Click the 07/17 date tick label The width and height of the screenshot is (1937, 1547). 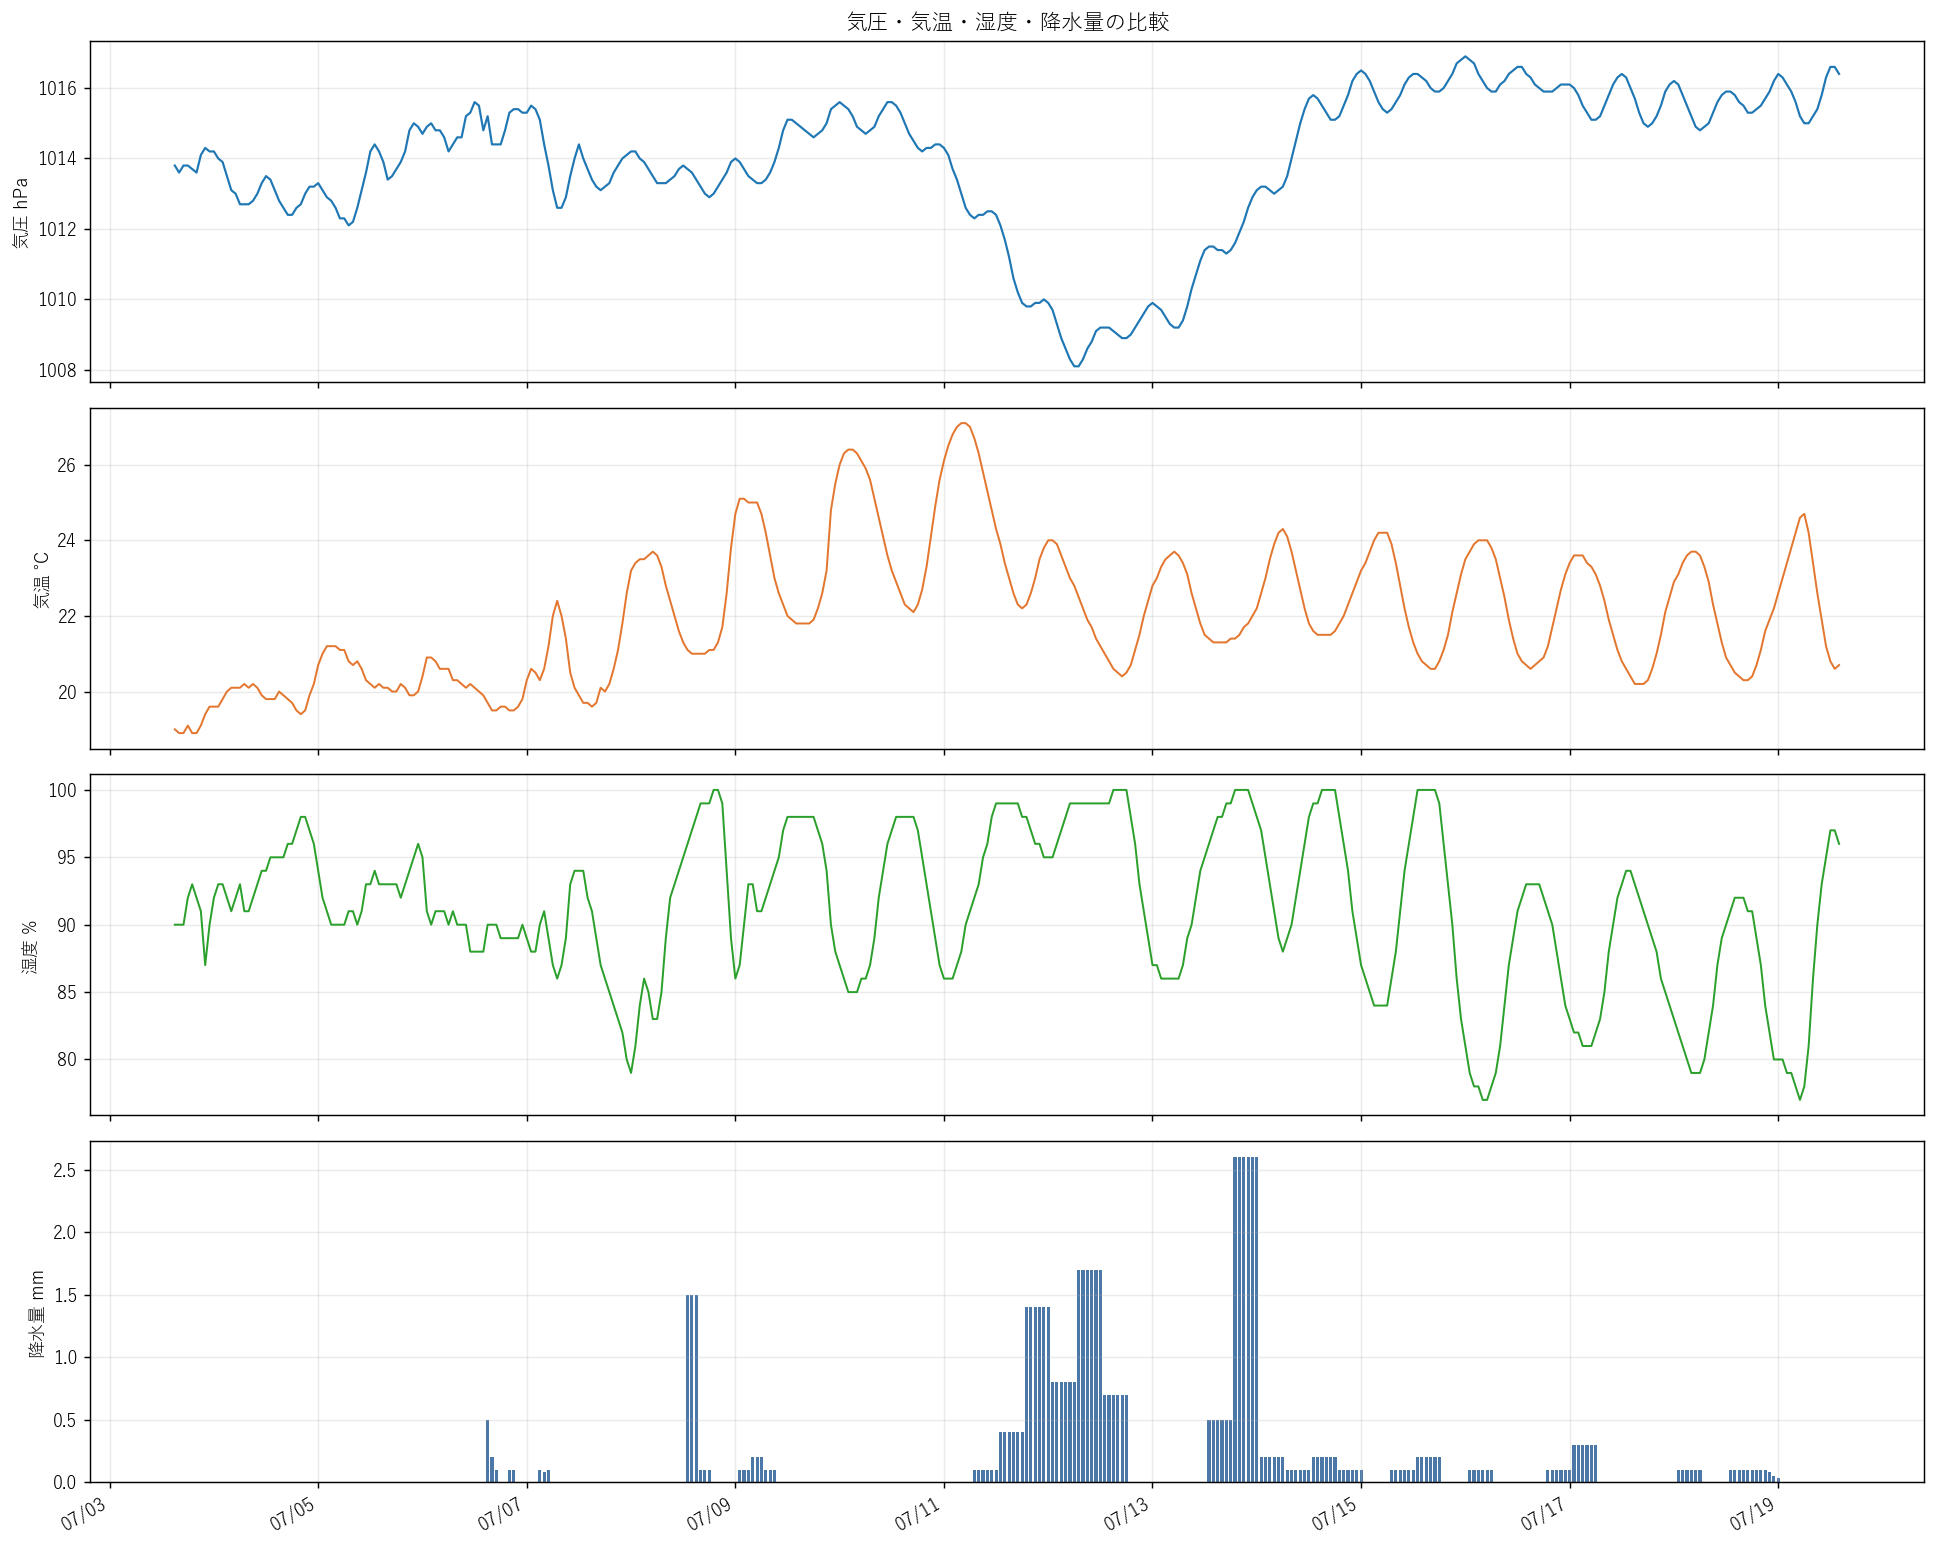pos(1543,1514)
